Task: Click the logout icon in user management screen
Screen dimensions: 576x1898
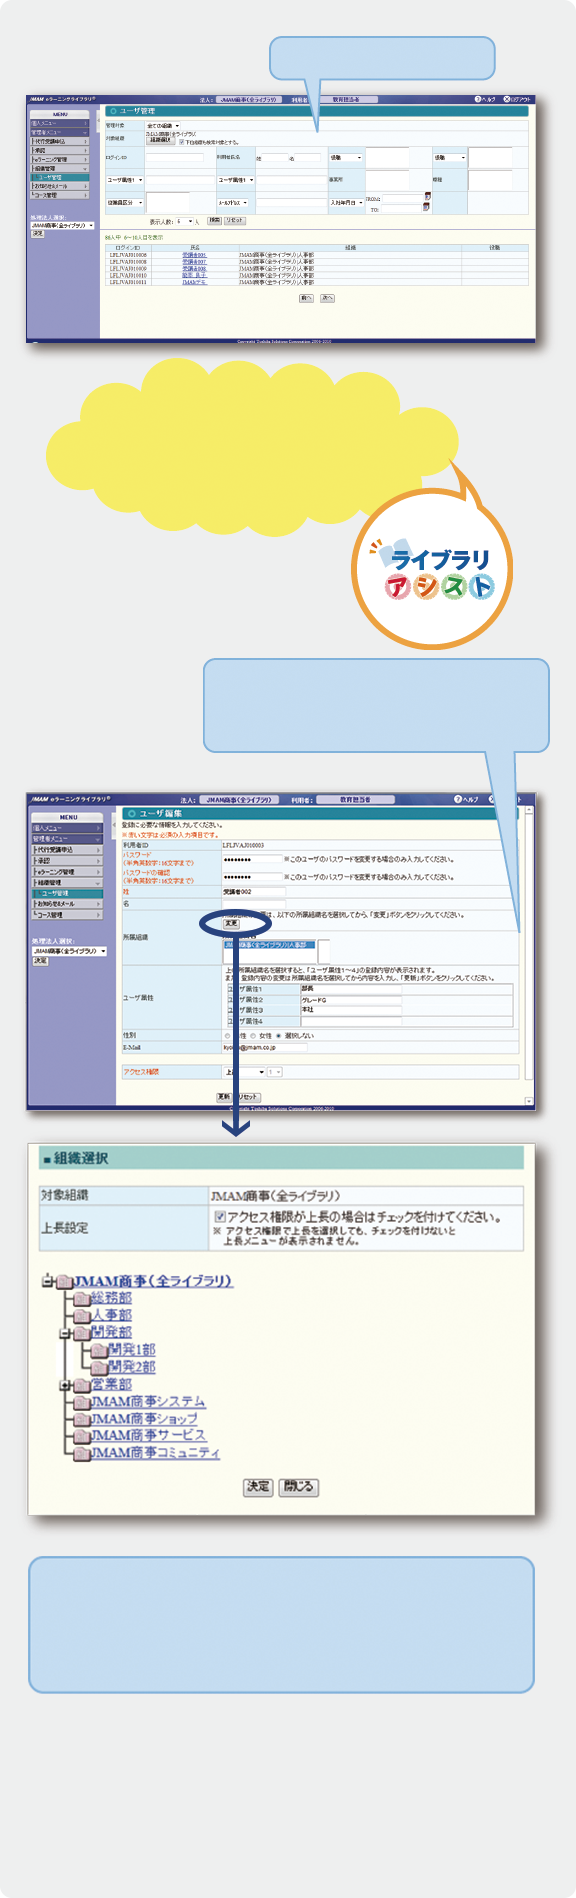Action: point(507,99)
